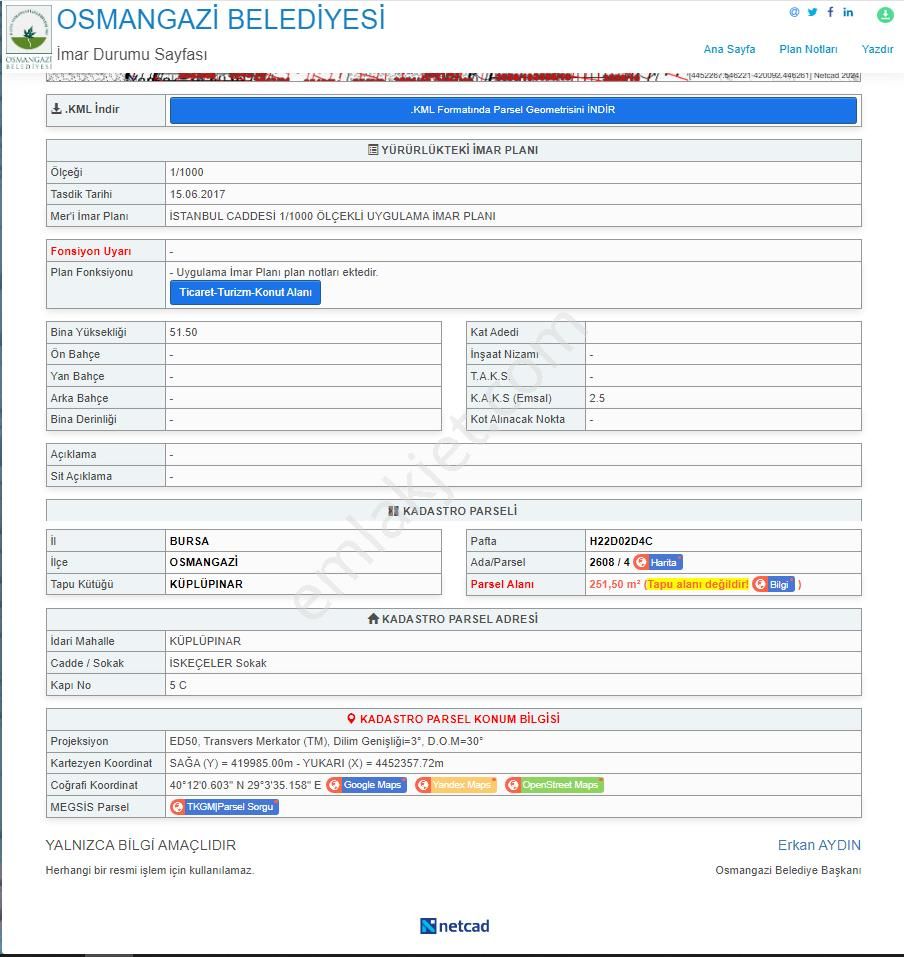
Task: Click the 'Kat Adedi' row label
Action: 494,333
